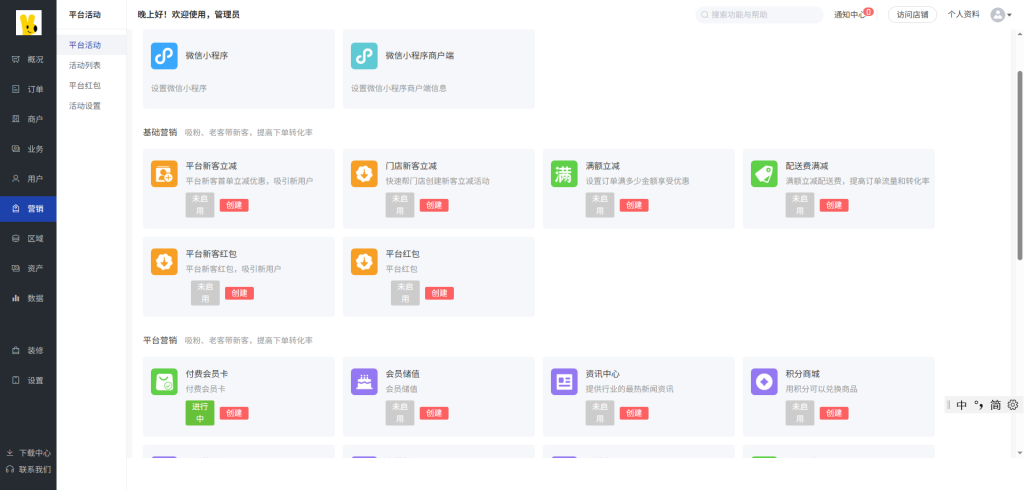Click the 付费会员卡 green icon
1024x490 pixels.
pos(164,382)
